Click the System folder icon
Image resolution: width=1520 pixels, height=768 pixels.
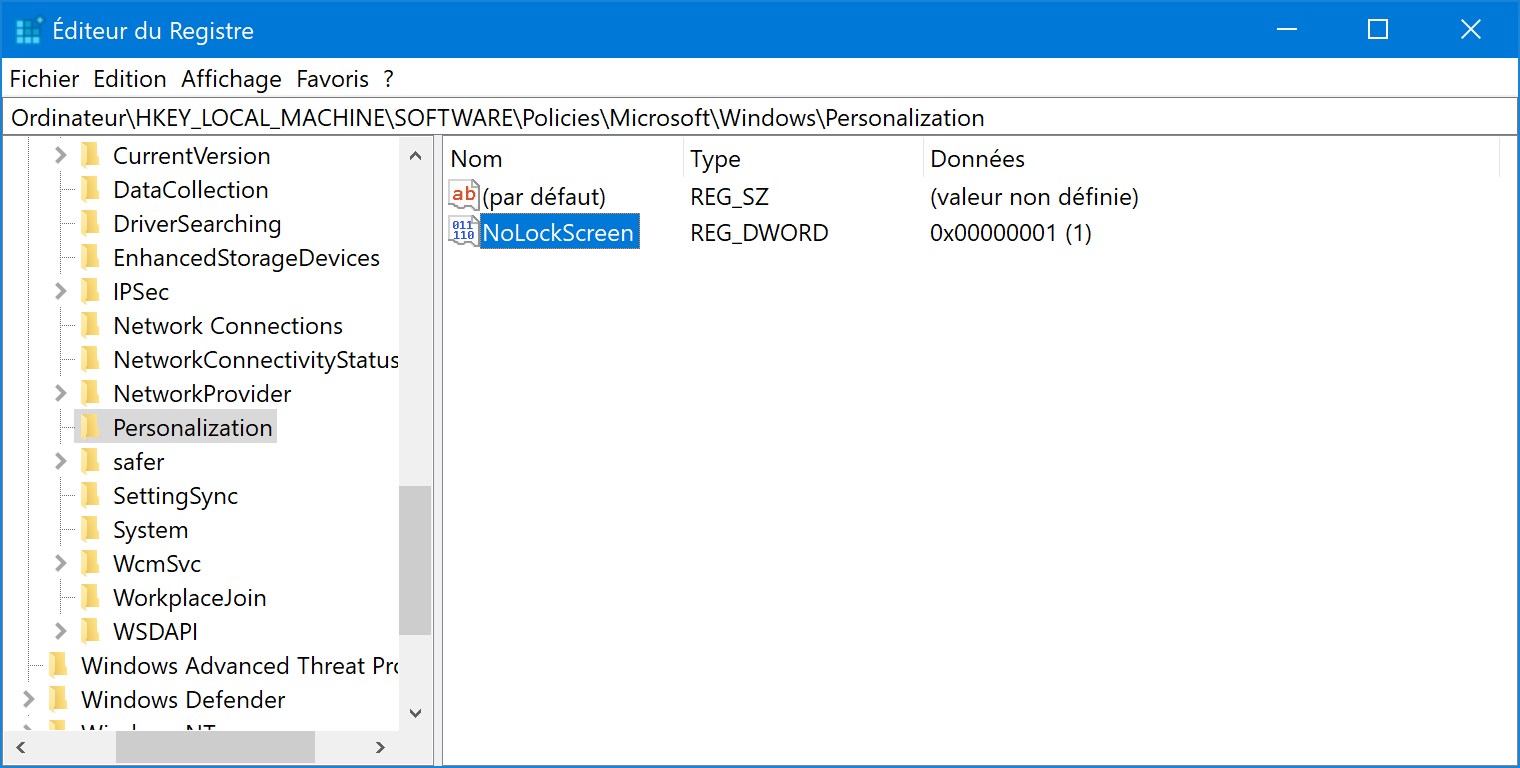click(x=90, y=529)
